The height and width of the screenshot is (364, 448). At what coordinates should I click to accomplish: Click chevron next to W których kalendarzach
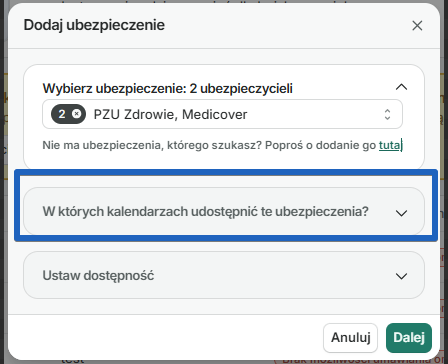401,213
